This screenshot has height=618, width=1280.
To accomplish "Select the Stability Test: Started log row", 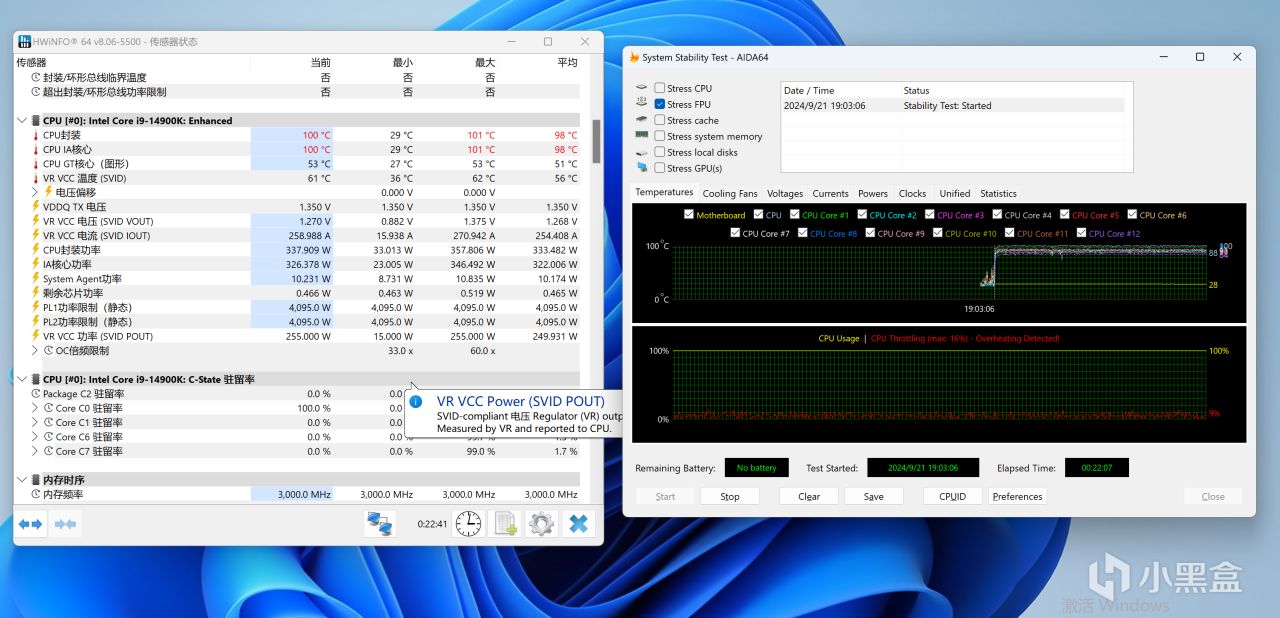I will [x=952, y=105].
